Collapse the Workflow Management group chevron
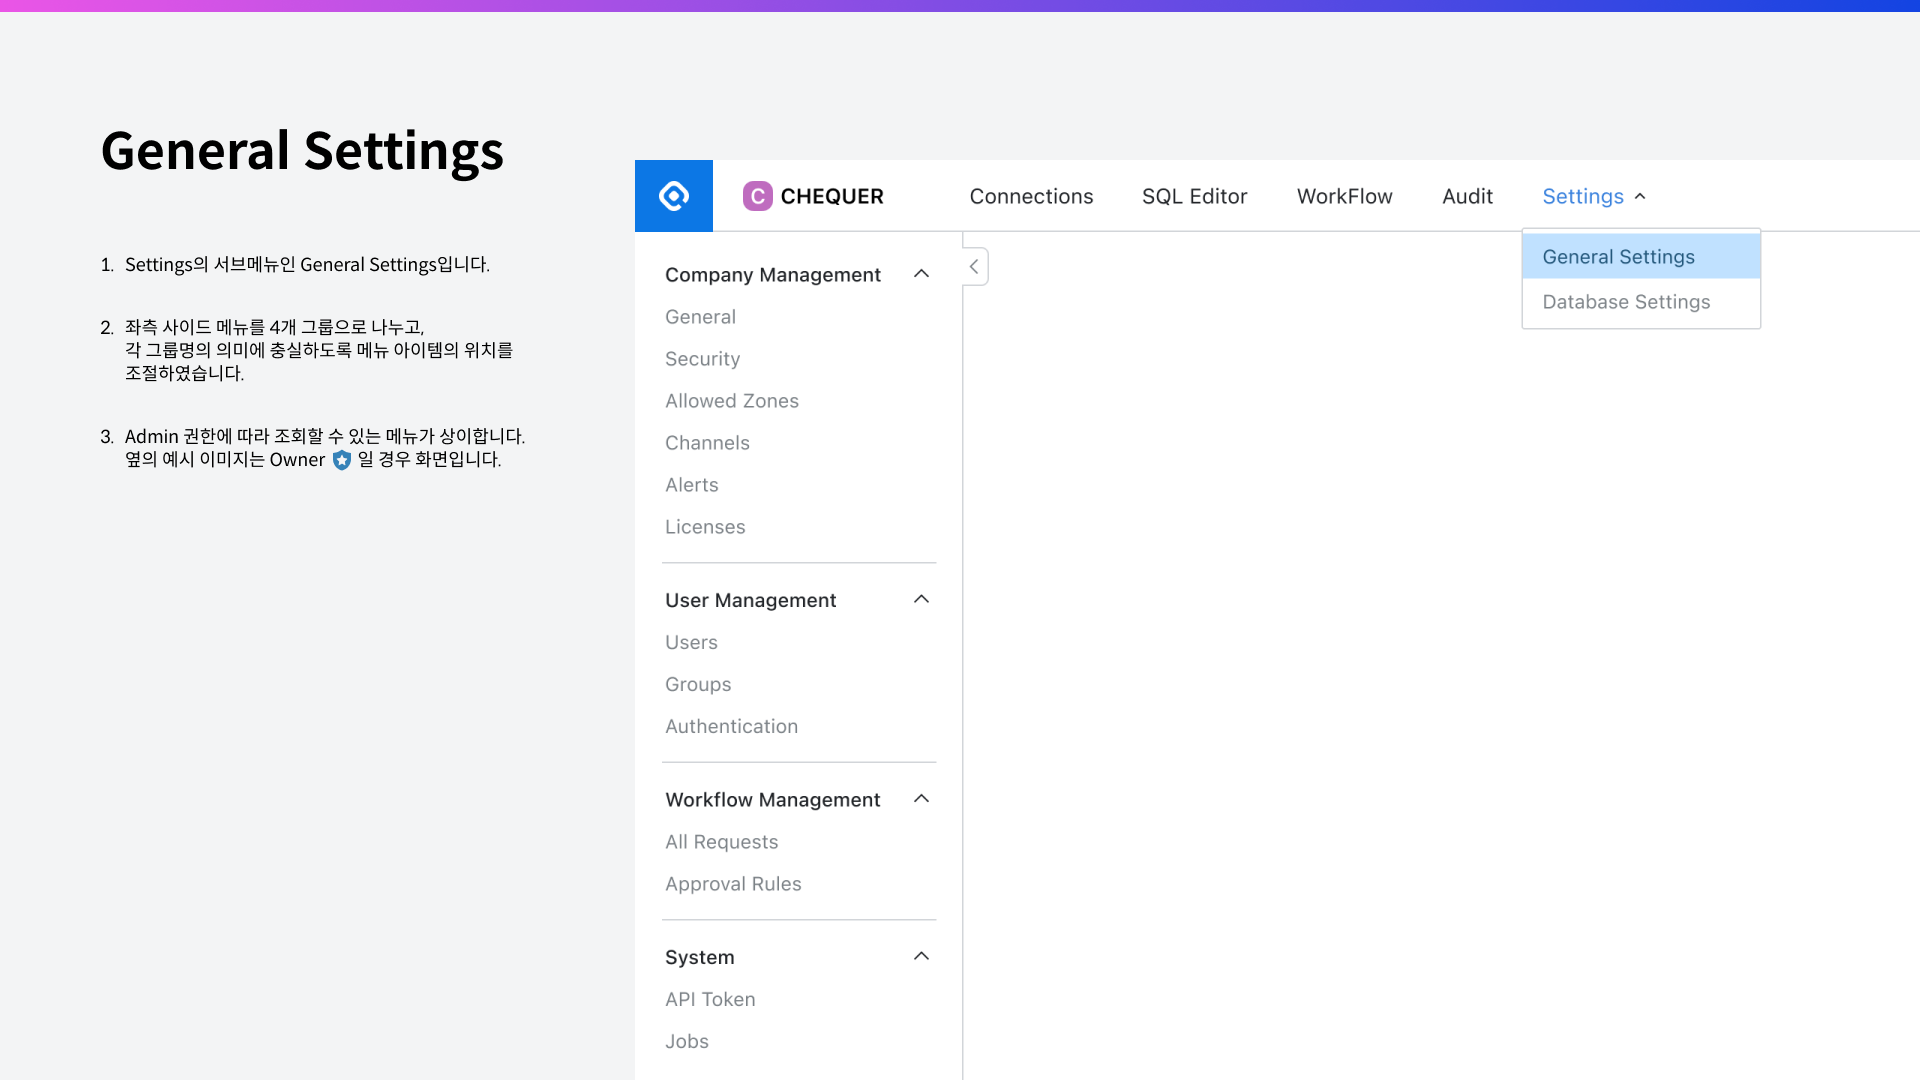1920x1080 pixels. pos(921,799)
